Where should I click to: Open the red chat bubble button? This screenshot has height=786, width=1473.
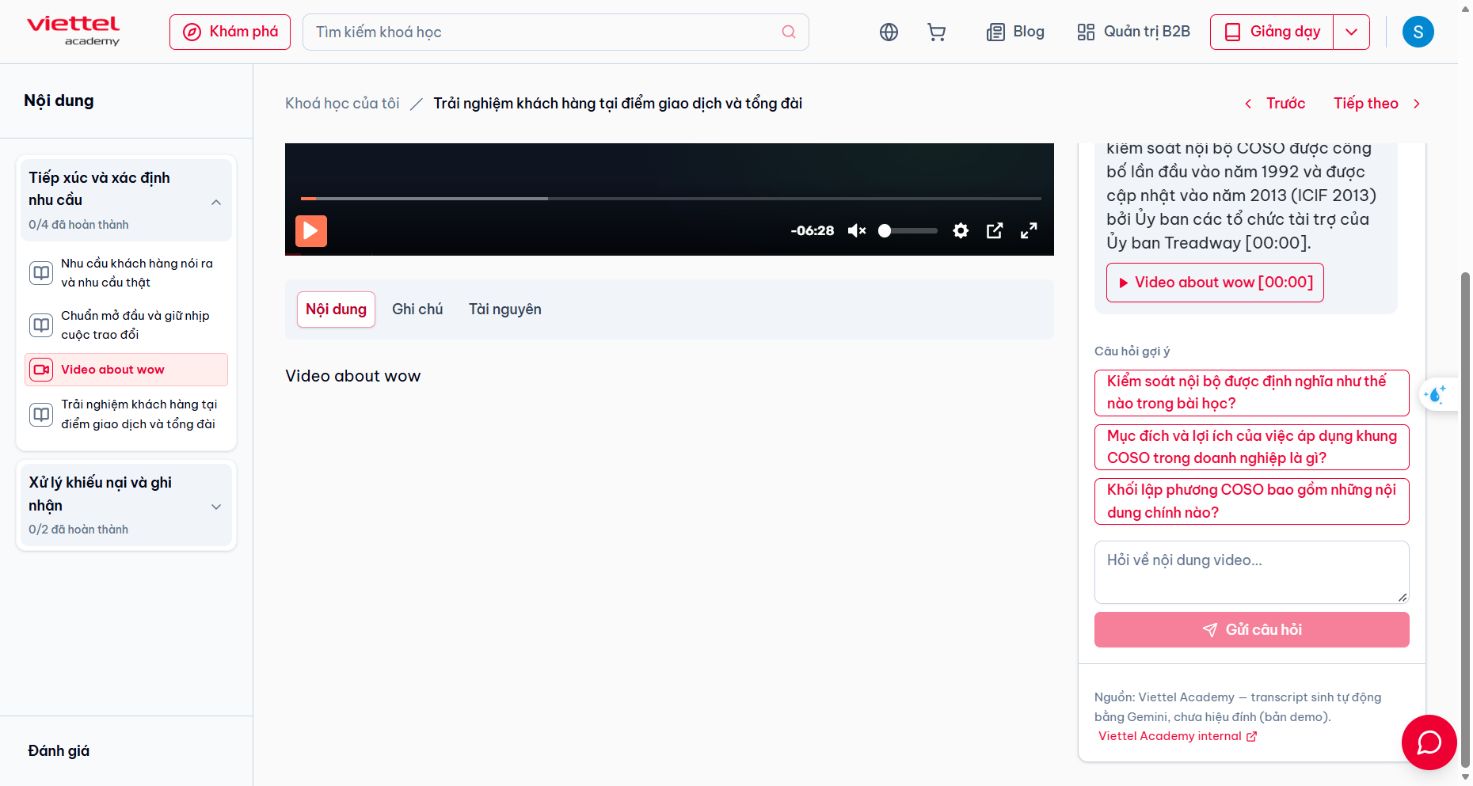1429,742
